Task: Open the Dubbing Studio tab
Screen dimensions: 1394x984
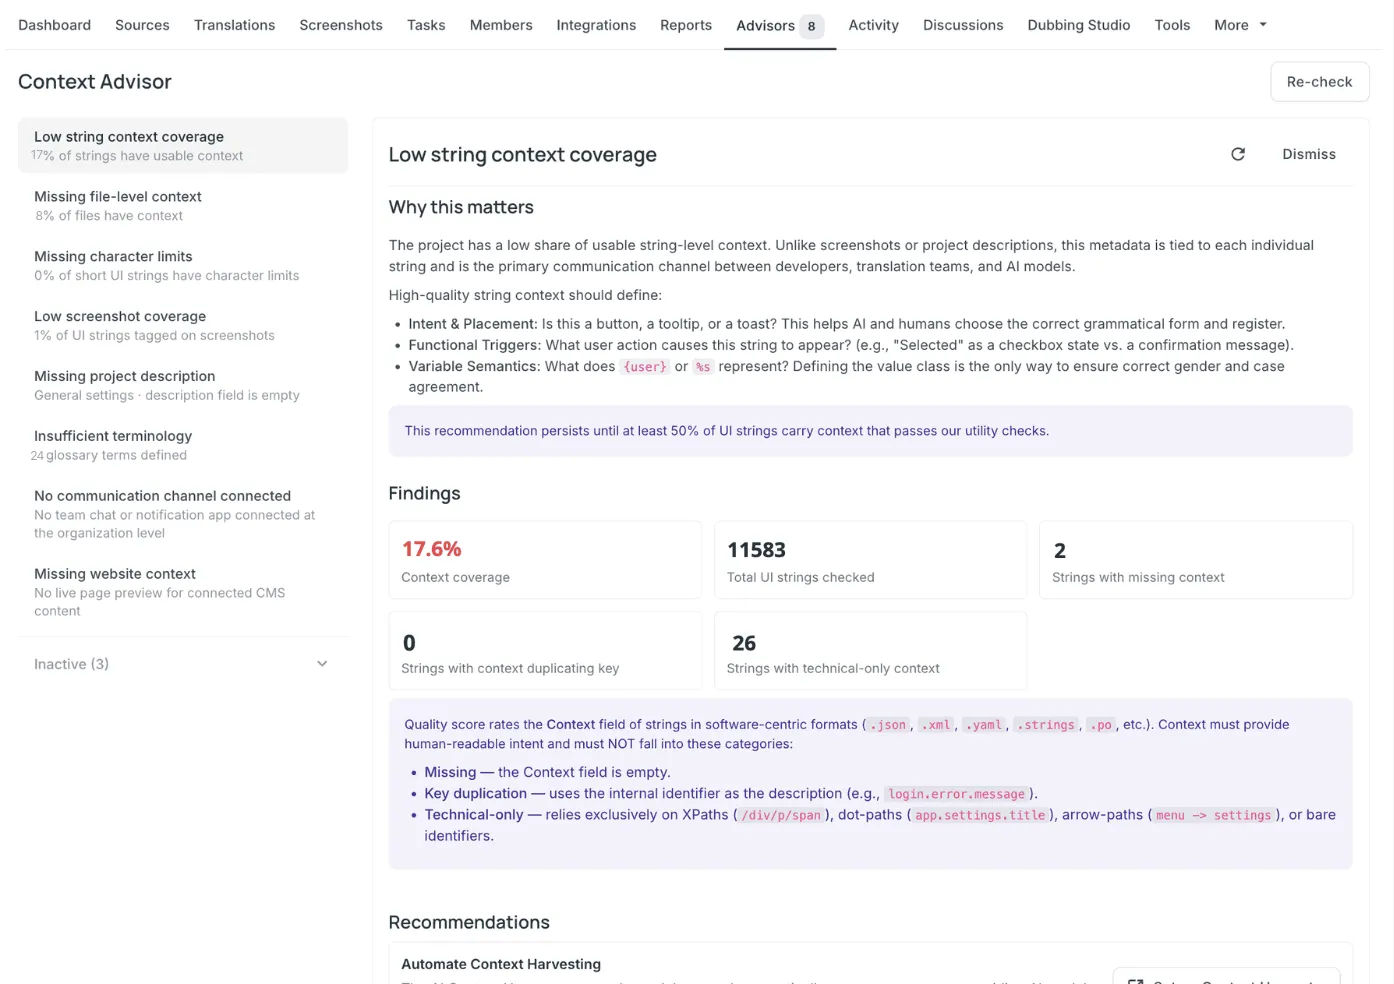Action: 1078,25
